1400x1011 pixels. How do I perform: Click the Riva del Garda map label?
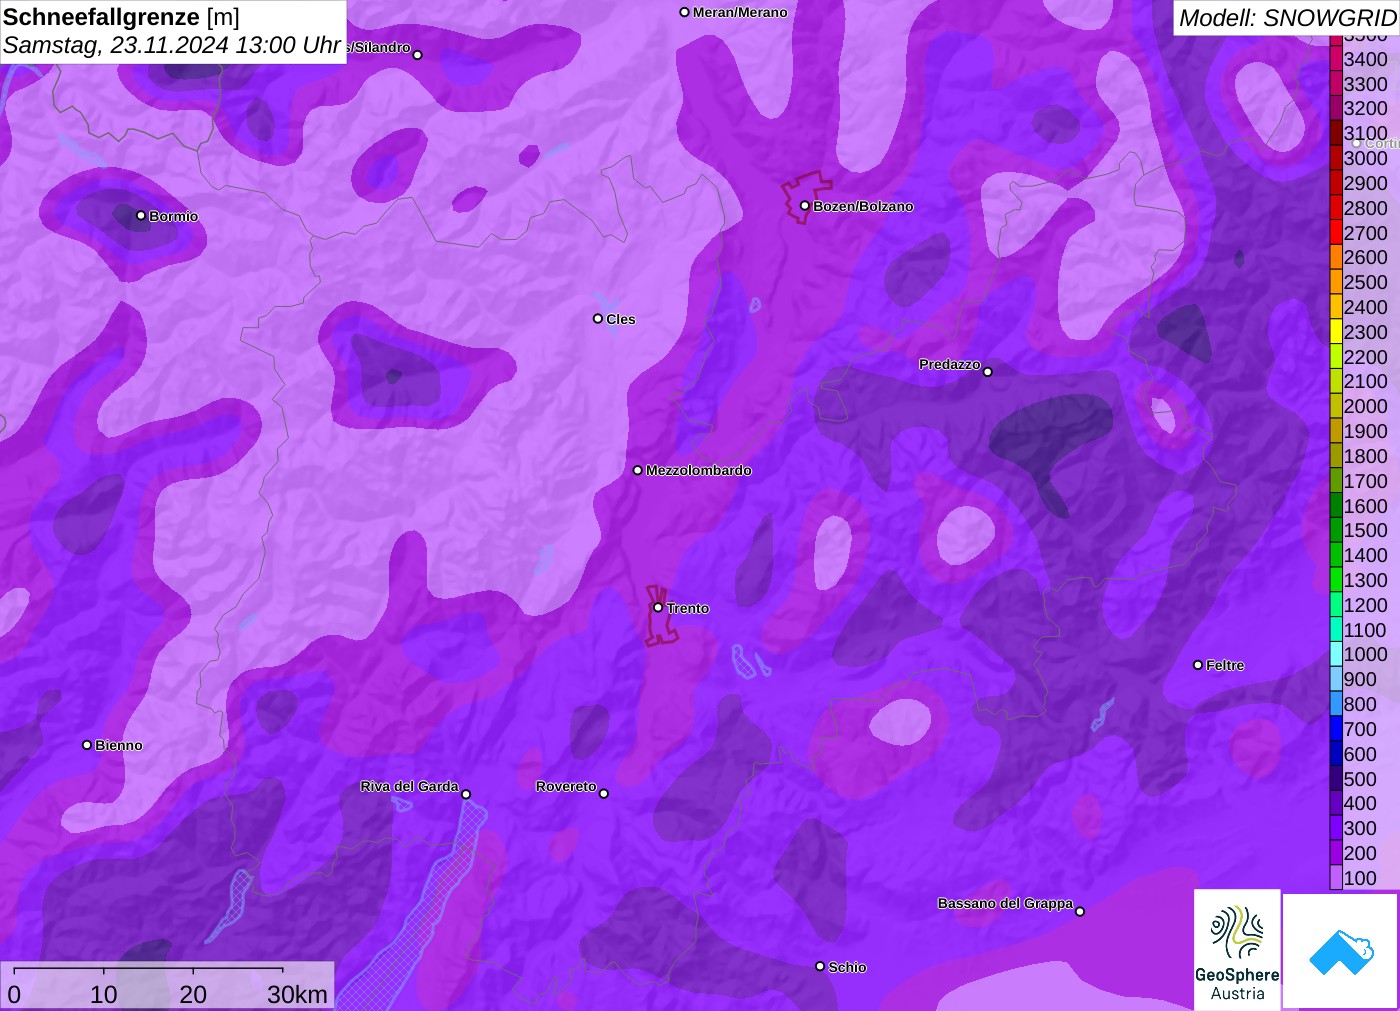click(x=409, y=786)
